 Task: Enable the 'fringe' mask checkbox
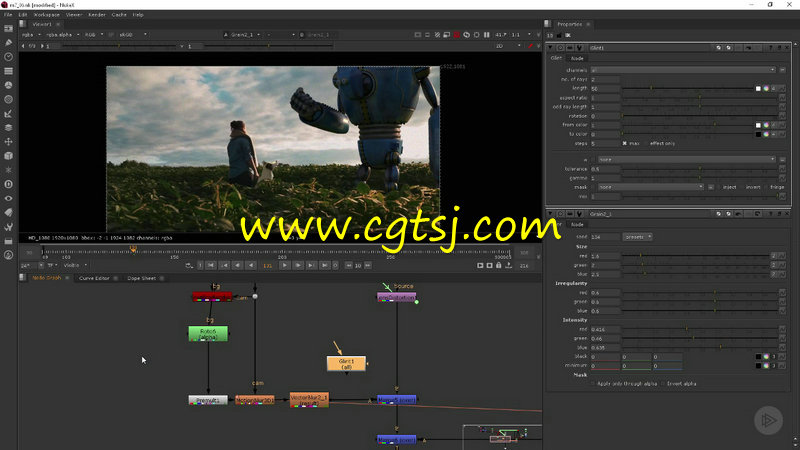tap(767, 187)
